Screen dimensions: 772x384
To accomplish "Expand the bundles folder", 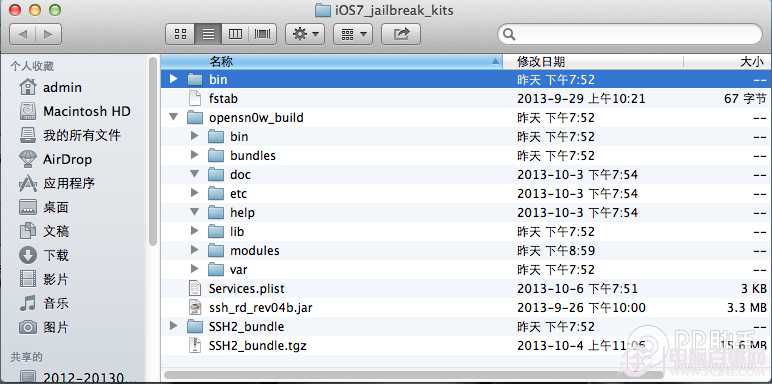I will (x=194, y=155).
